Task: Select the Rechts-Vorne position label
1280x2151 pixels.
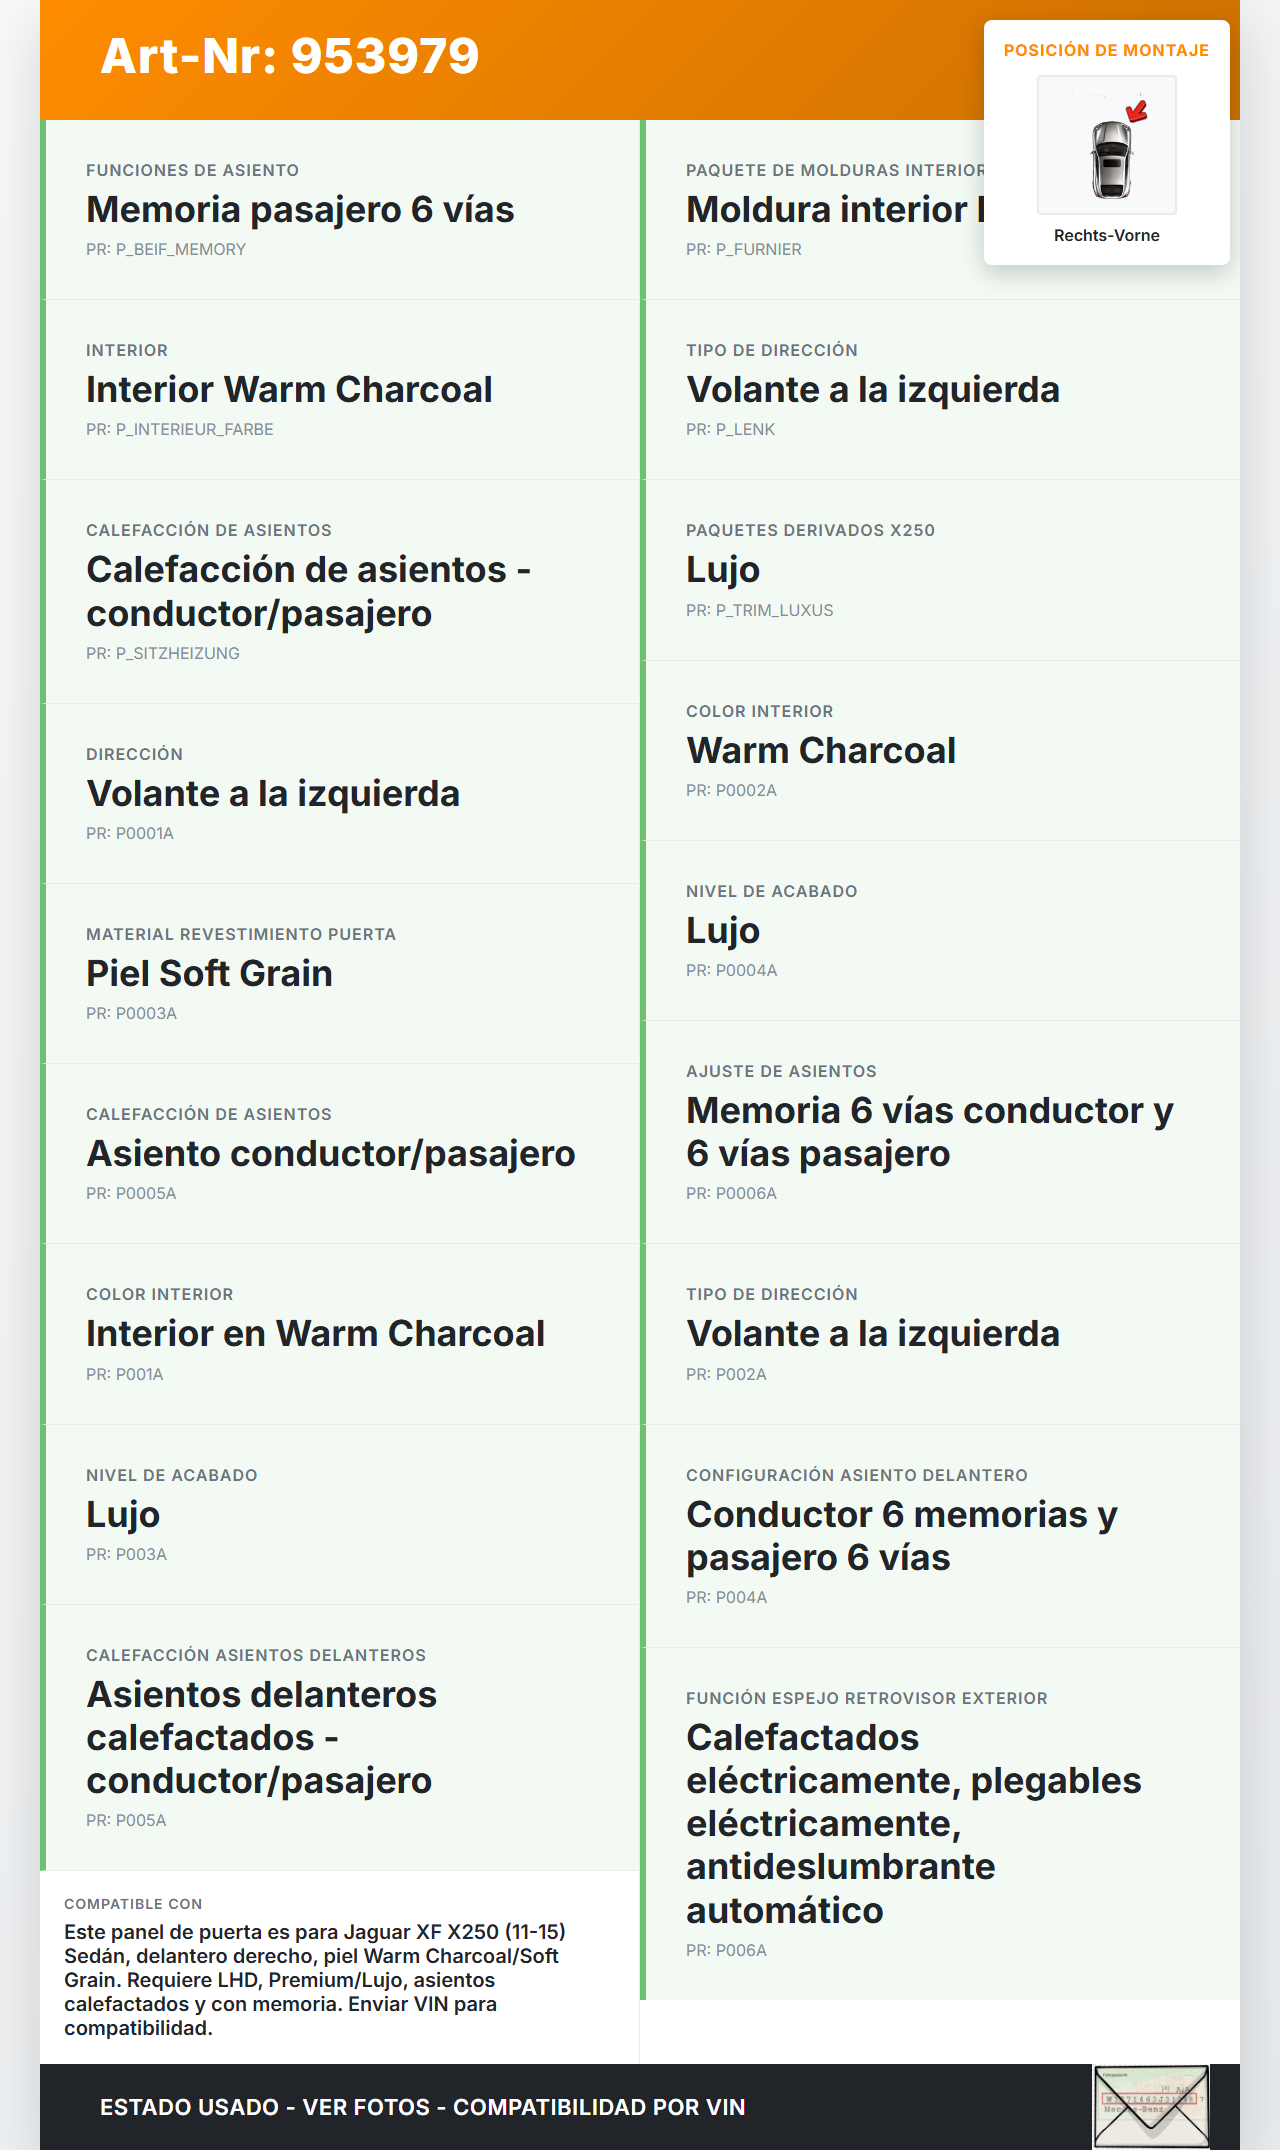Action: coord(1106,236)
